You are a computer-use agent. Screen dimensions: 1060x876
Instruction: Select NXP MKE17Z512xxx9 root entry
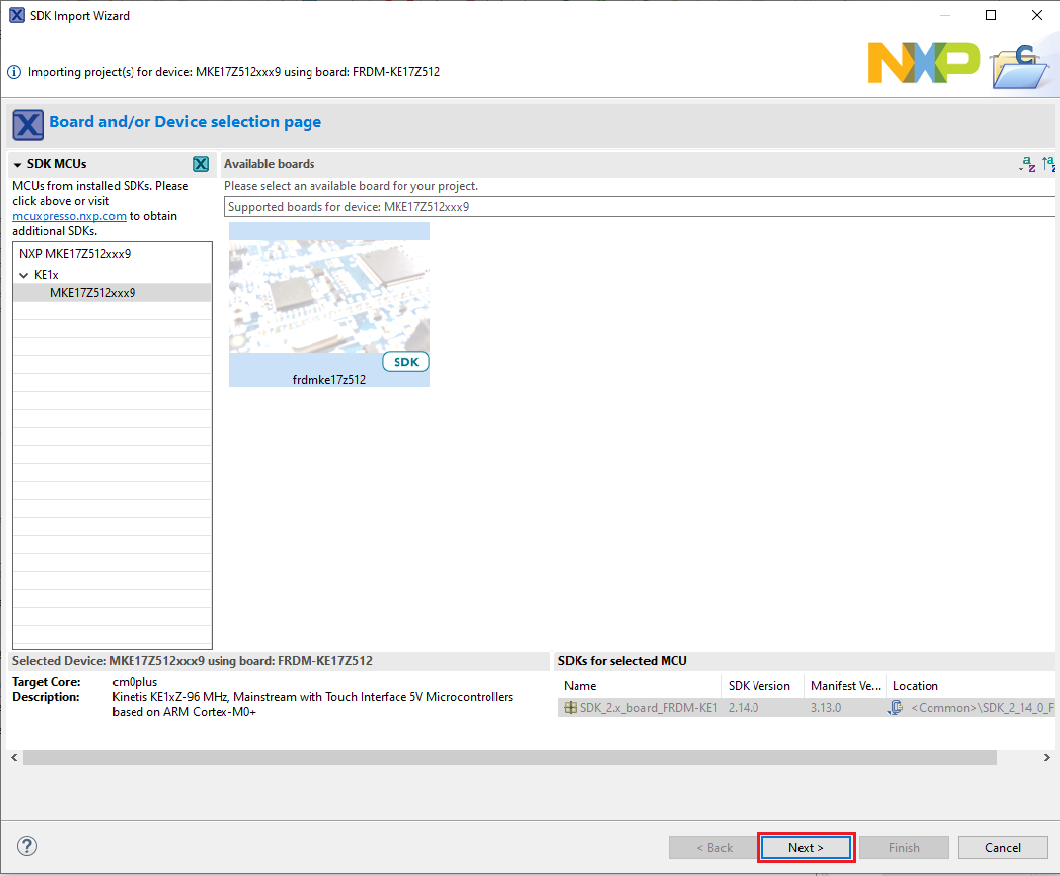(x=75, y=254)
